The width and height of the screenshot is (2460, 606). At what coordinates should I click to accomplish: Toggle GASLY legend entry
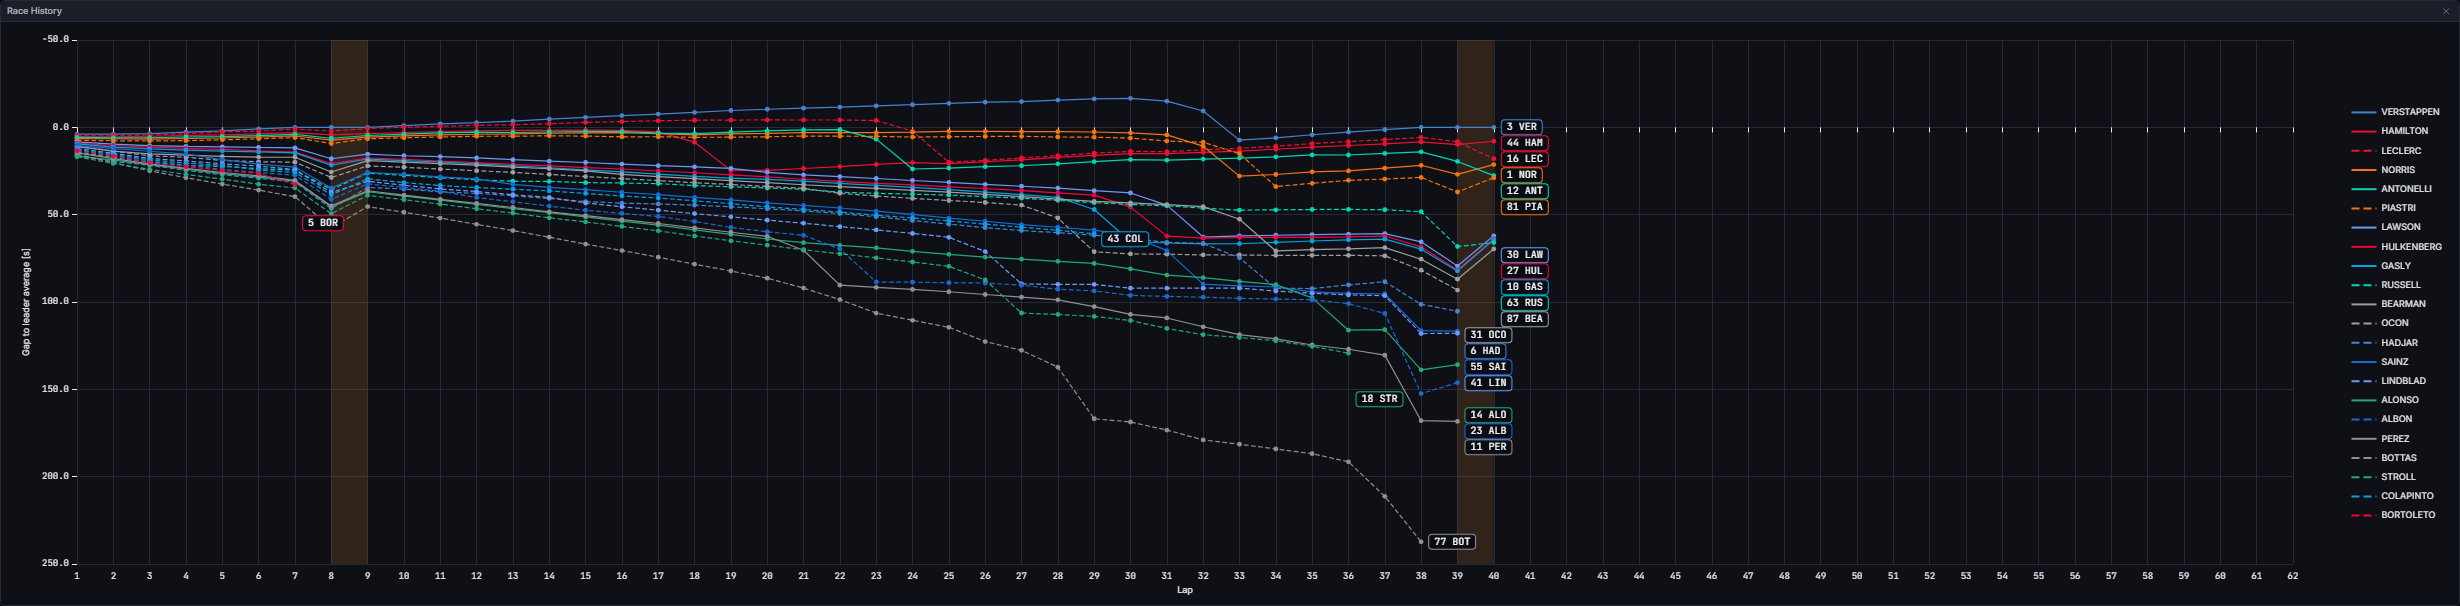(2379, 266)
